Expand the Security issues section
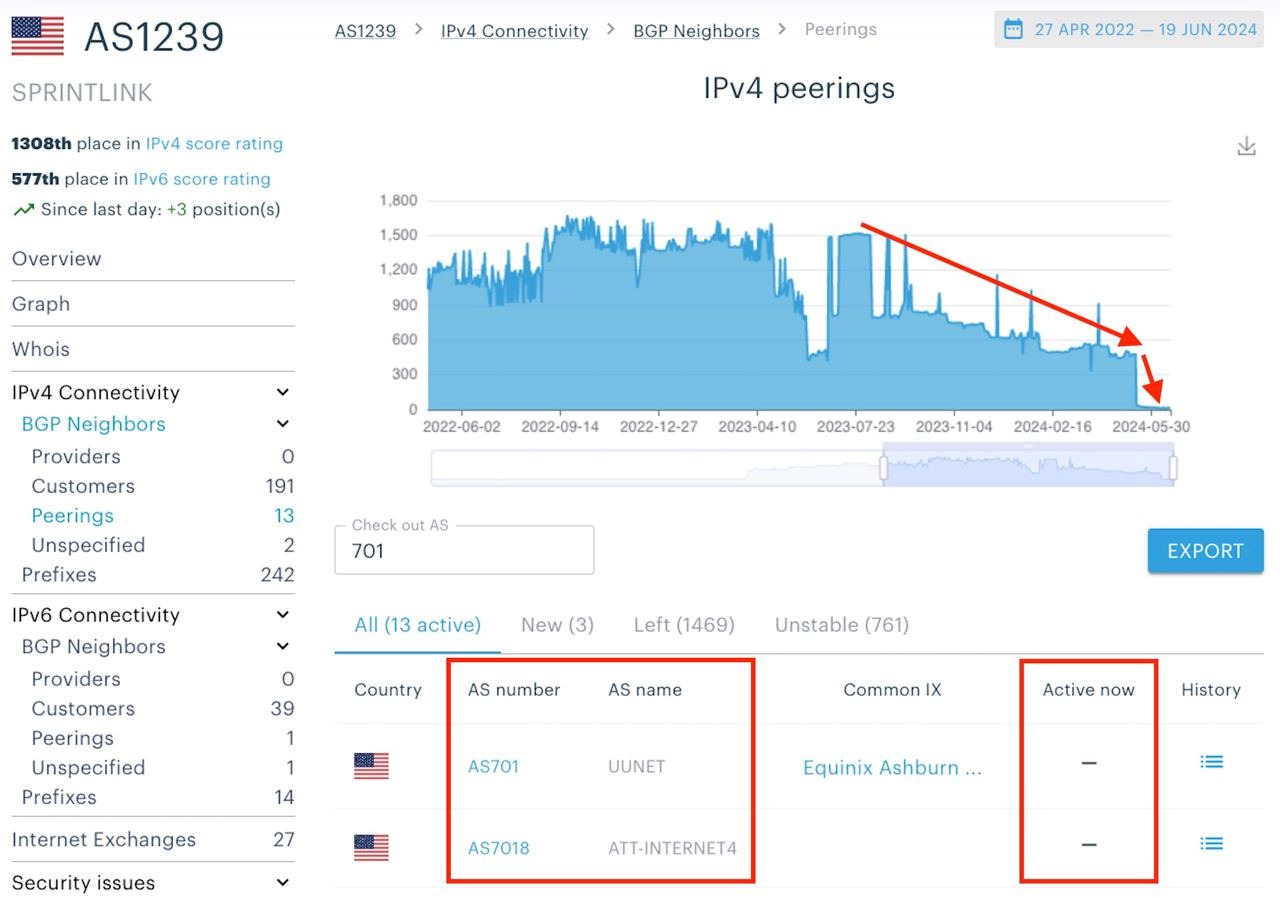Screen dimensions: 1280x897 click(283, 883)
